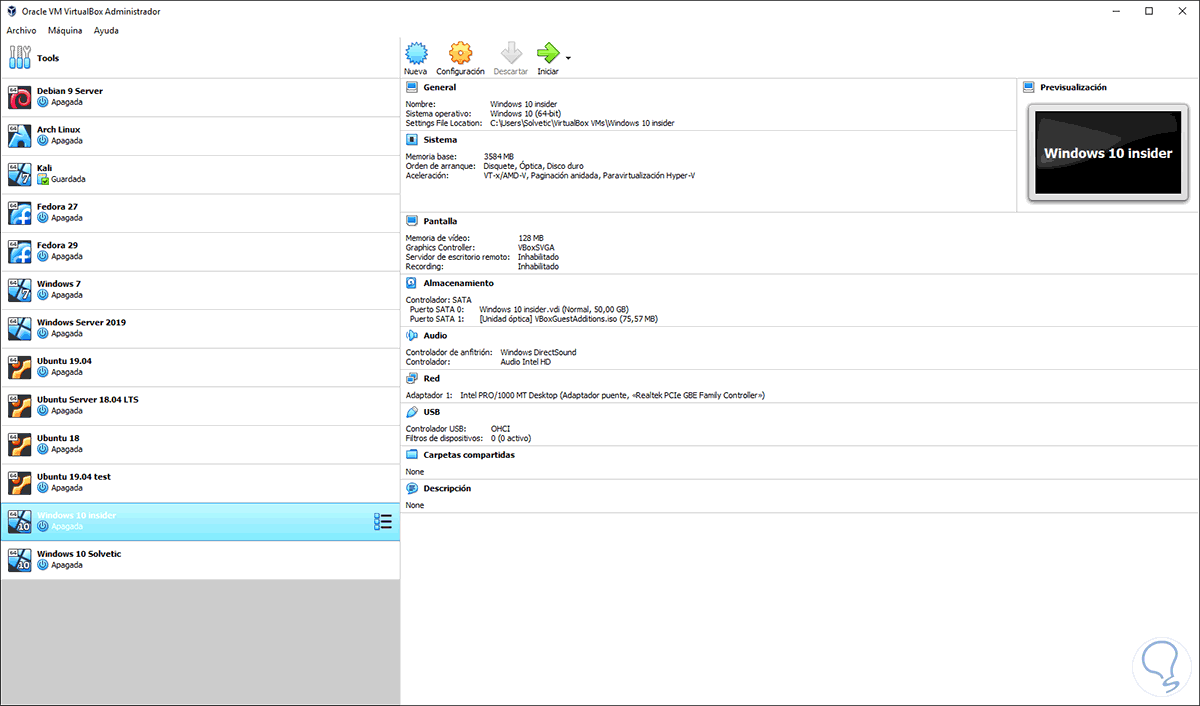Click the Previsualización panel title
The width and height of the screenshot is (1200, 706).
click(1074, 88)
